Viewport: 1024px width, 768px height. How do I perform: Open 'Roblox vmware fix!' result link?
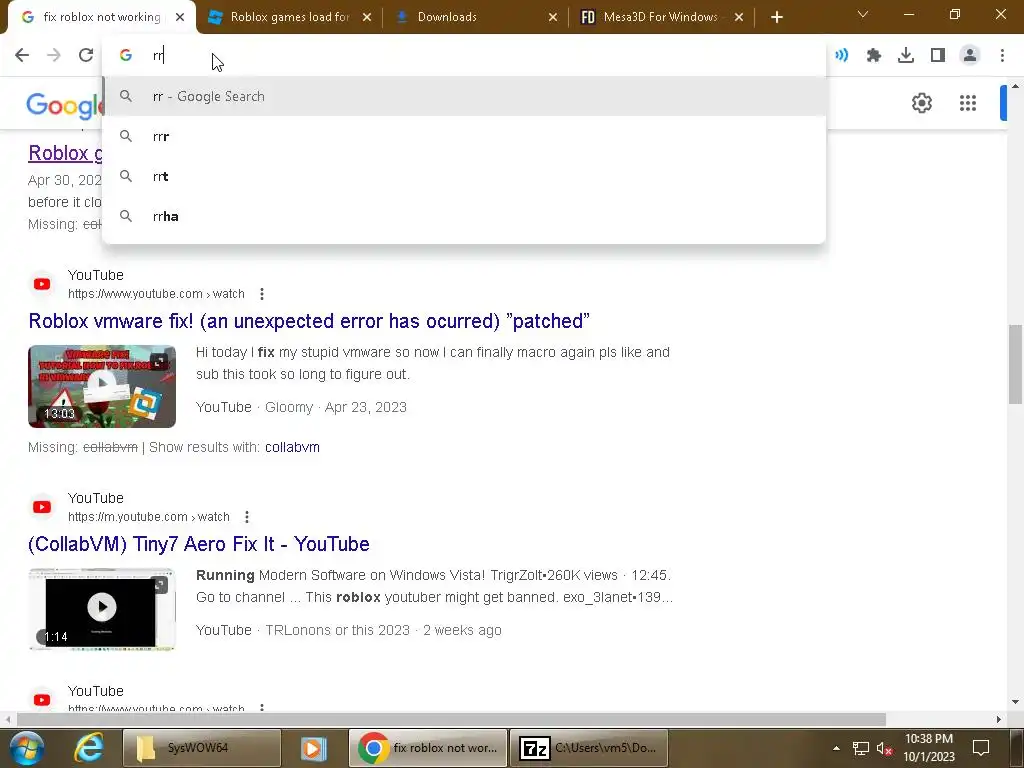[x=309, y=321]
